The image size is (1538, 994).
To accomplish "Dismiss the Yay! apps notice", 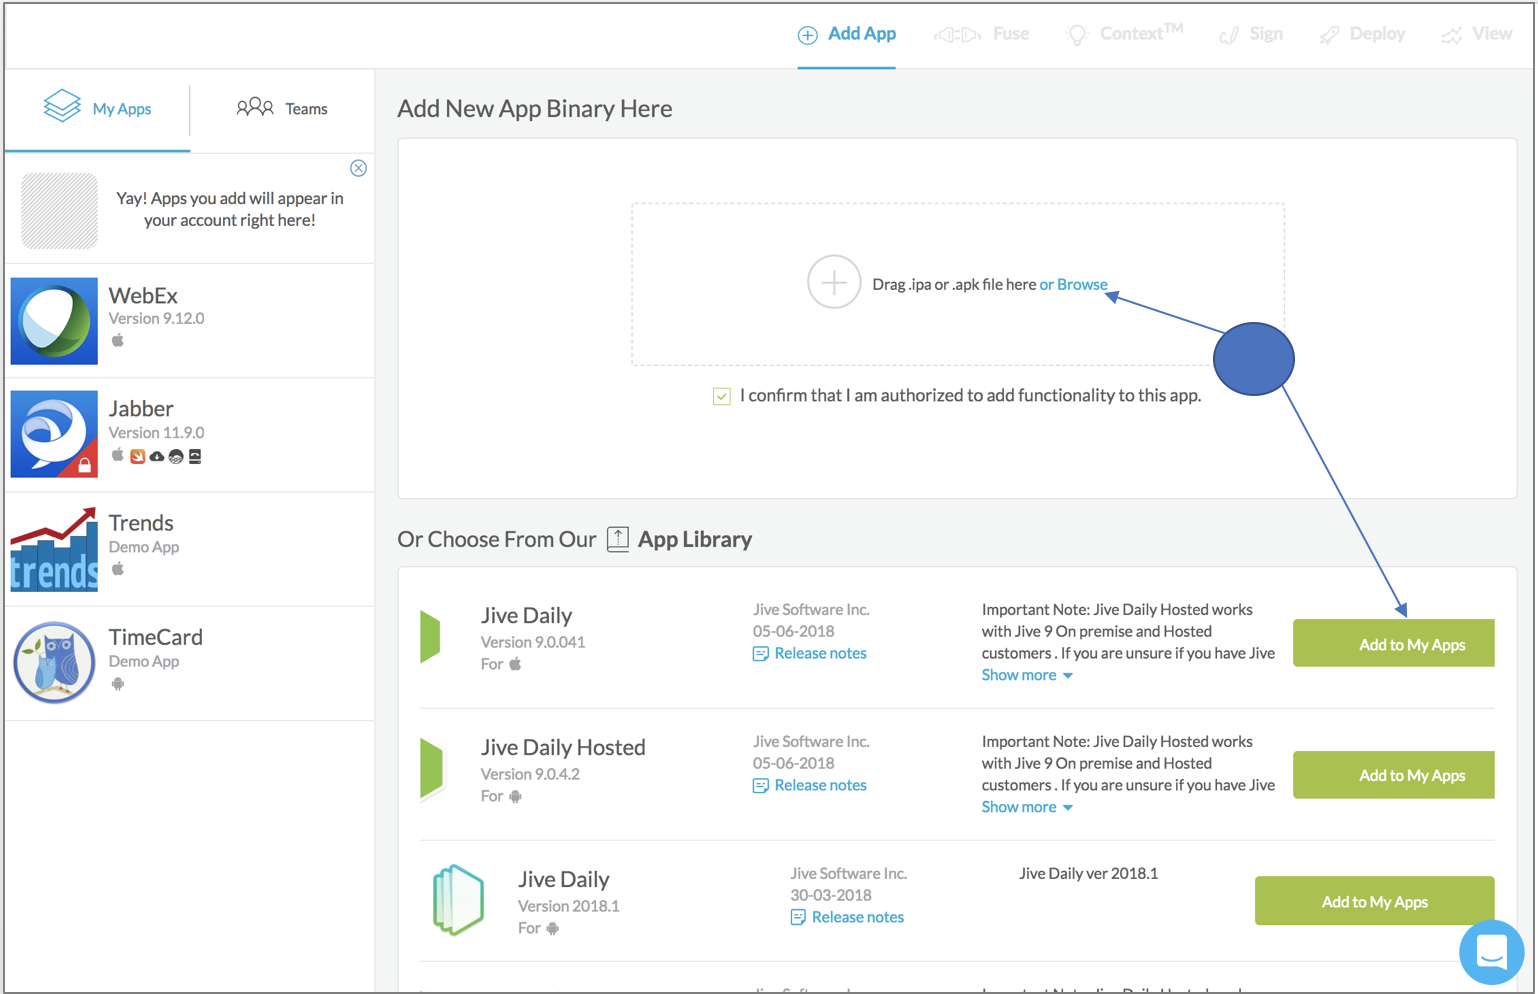I will pyautogui.click(x=358, y=168).
